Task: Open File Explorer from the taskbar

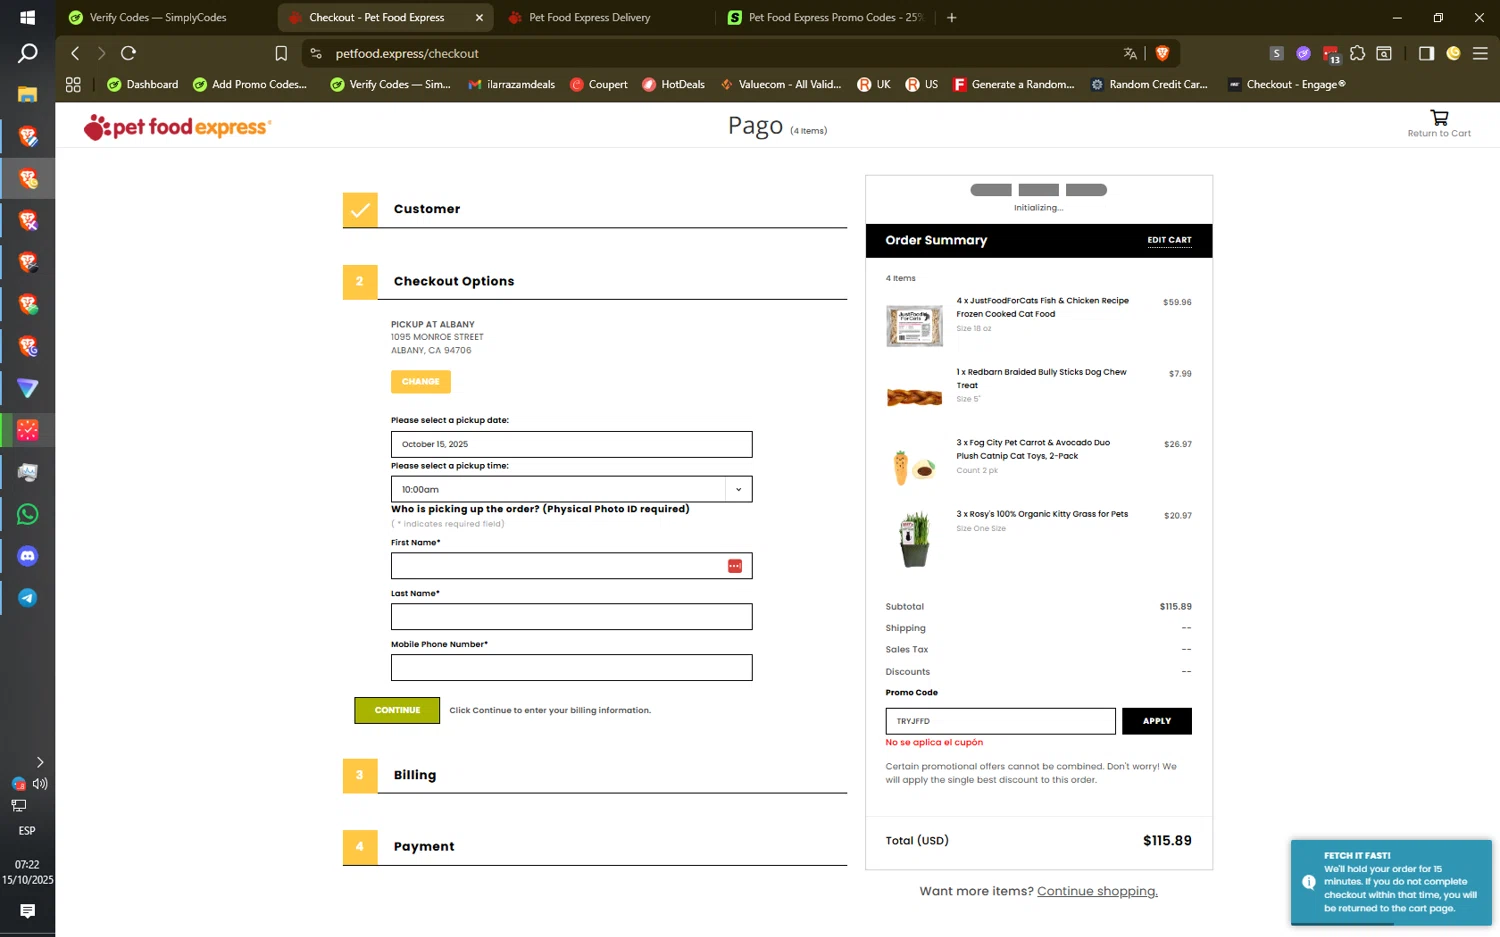Action: coord(27,94)
